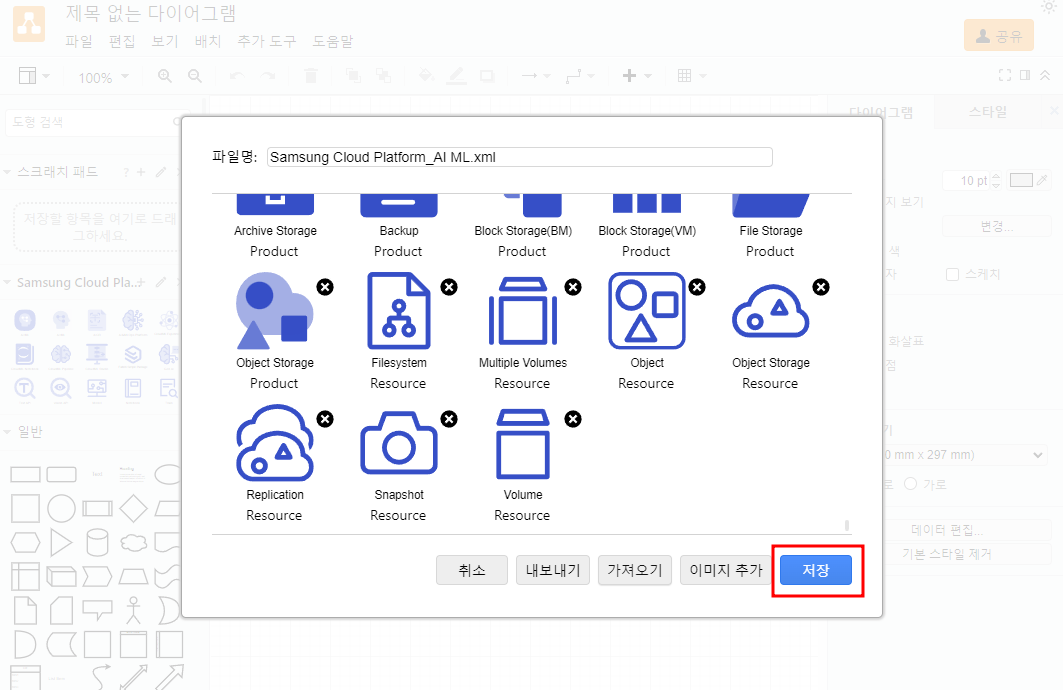Click the delete trash icon in toolbar

coord(311,76)
